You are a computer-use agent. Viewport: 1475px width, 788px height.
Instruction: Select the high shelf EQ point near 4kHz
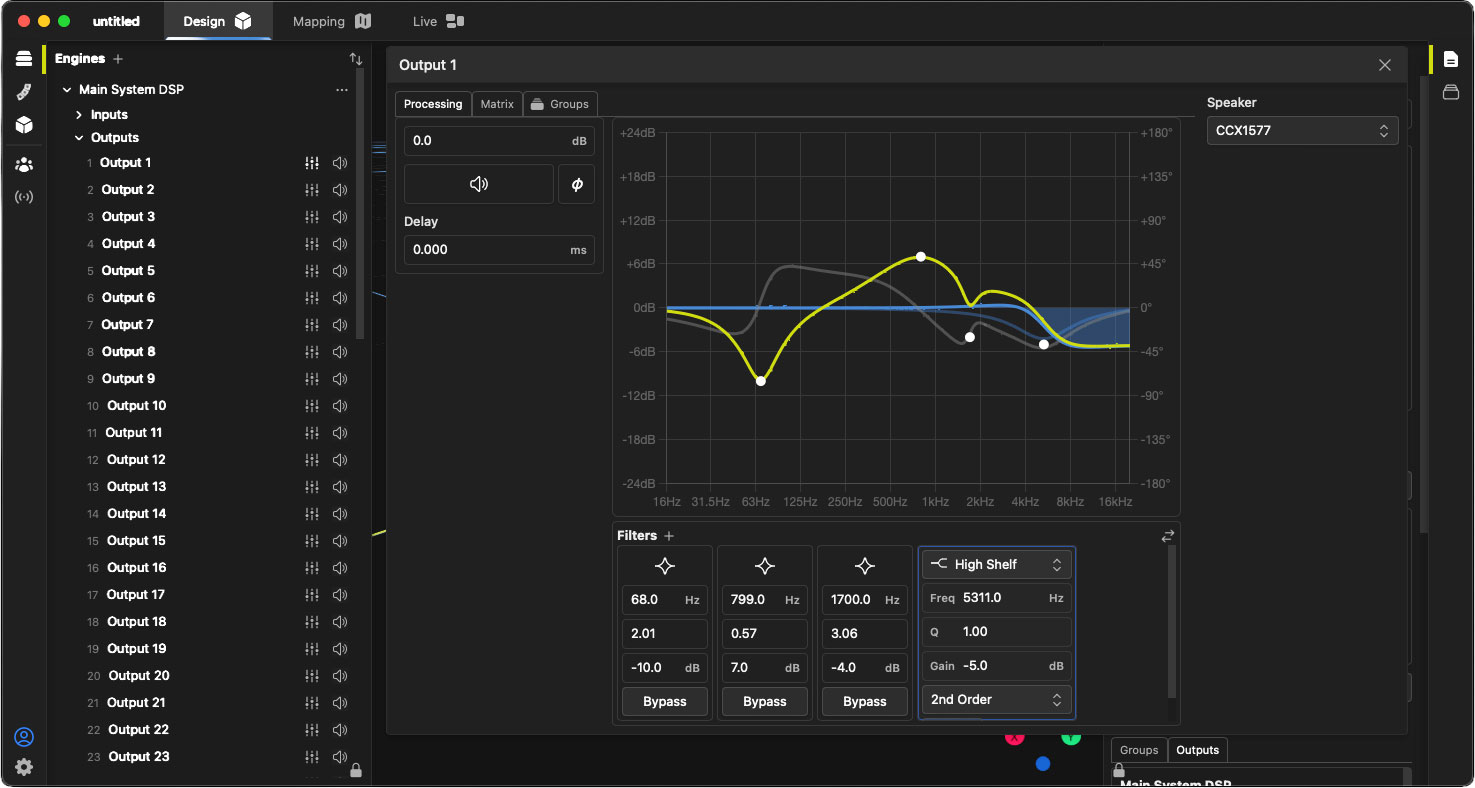1044,345
